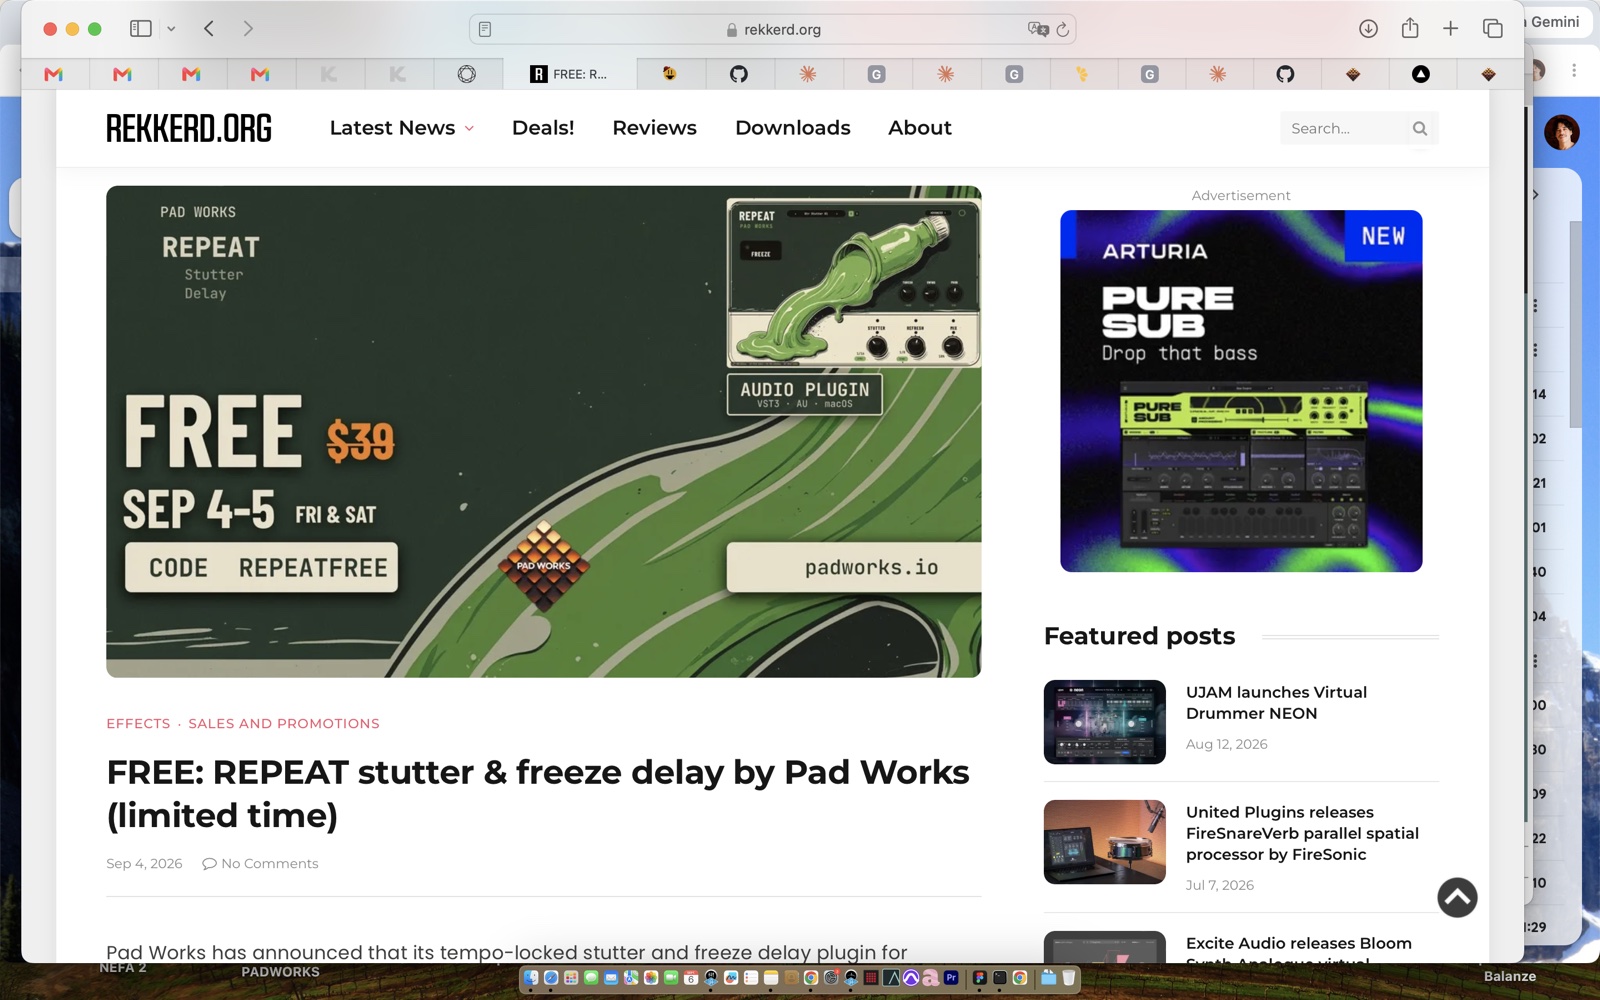The image size is (1600, 1000).
Task: Switch to the last GitHub tab
Action: coord(1285,74)
